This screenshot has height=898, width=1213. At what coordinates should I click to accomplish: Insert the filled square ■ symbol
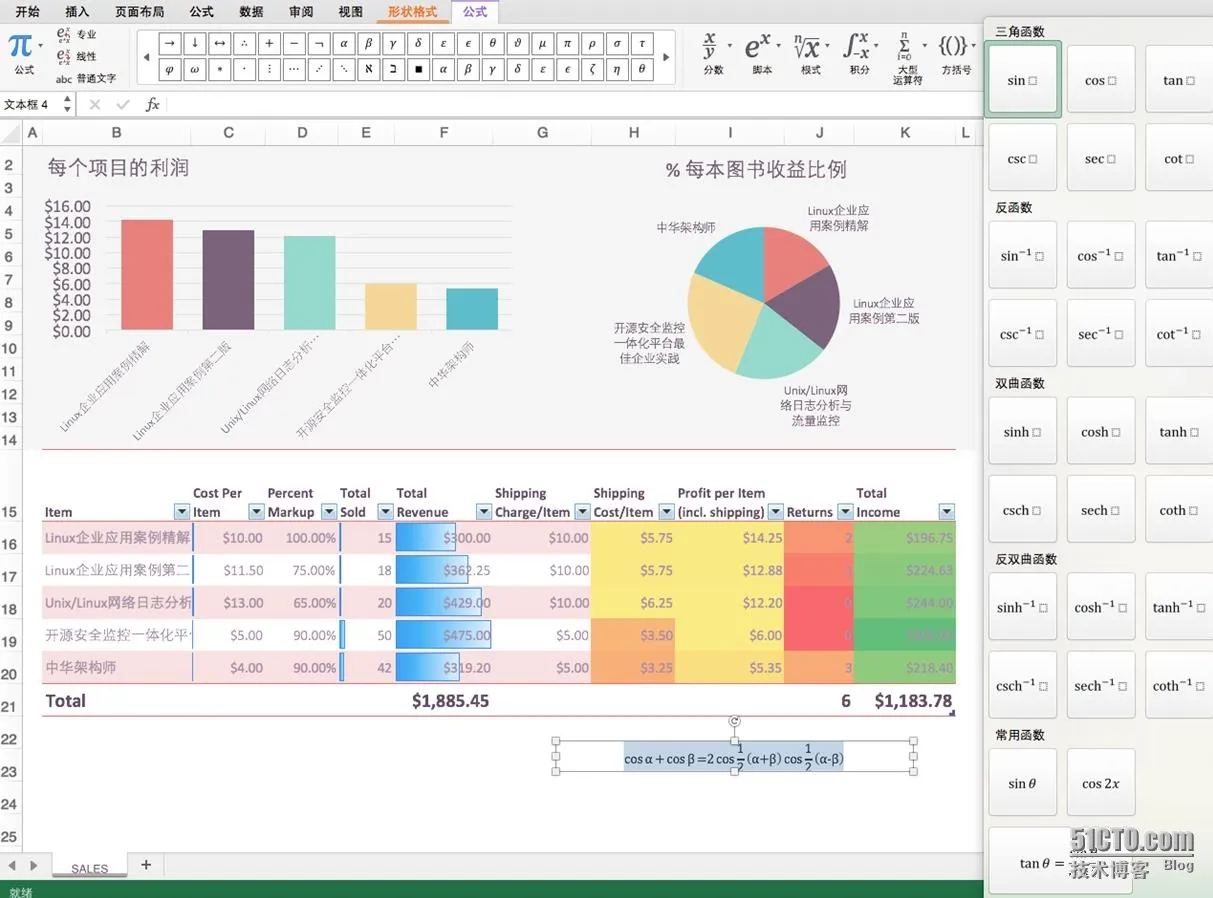(419, 69)
